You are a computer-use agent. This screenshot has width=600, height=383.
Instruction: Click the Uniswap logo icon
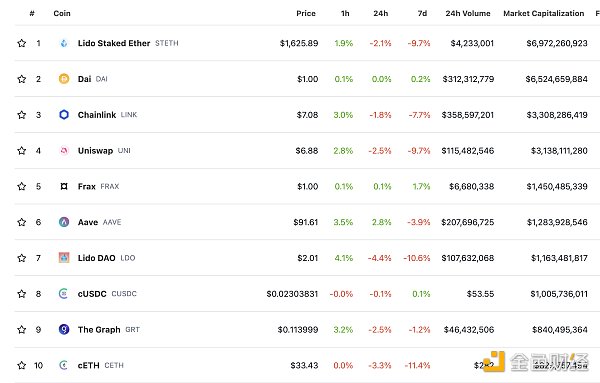pyautogui.click(x=64, y=151)
